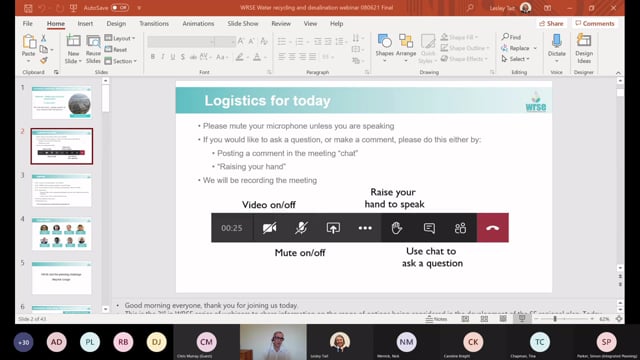Click the participants icon on slide
Image resolution: width=640 pixels, height=360 pixels.
[x=460, y=228]
